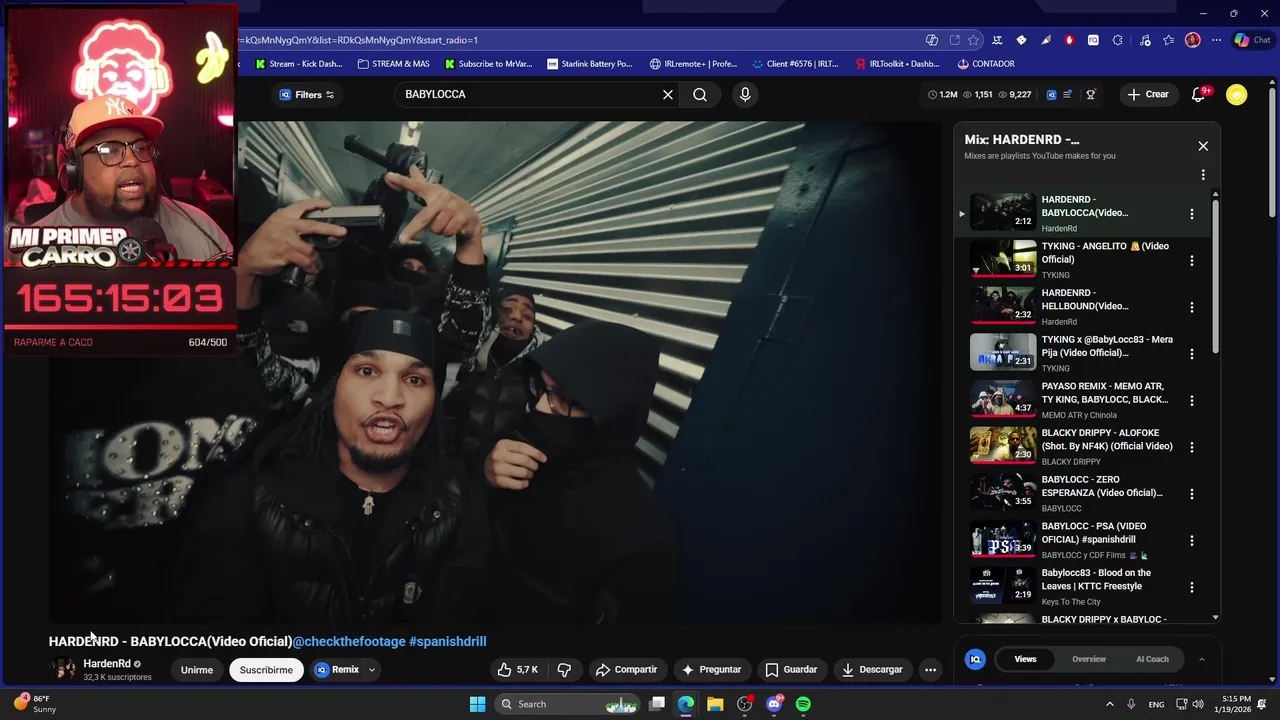This screenshot has width=1280, height=720.
Task: Click the YouTube search magnifier button
Action: point(700,95)
